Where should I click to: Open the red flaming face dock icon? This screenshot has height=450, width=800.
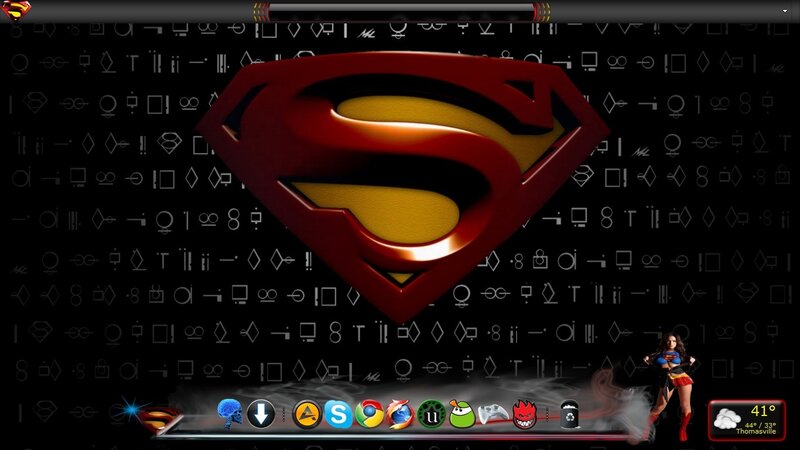525,414
